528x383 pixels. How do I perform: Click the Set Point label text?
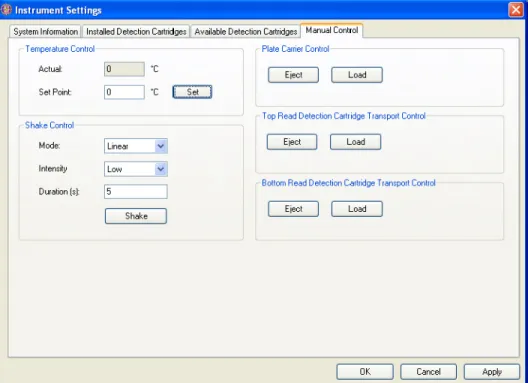click(55, 92)
